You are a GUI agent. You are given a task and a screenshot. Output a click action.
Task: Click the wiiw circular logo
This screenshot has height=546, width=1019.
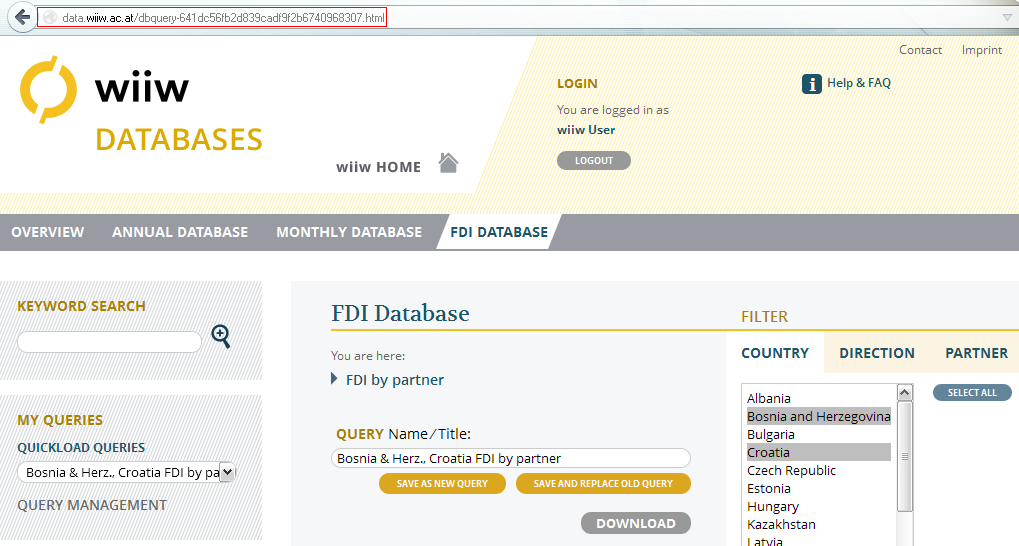(x=48, y=89)
